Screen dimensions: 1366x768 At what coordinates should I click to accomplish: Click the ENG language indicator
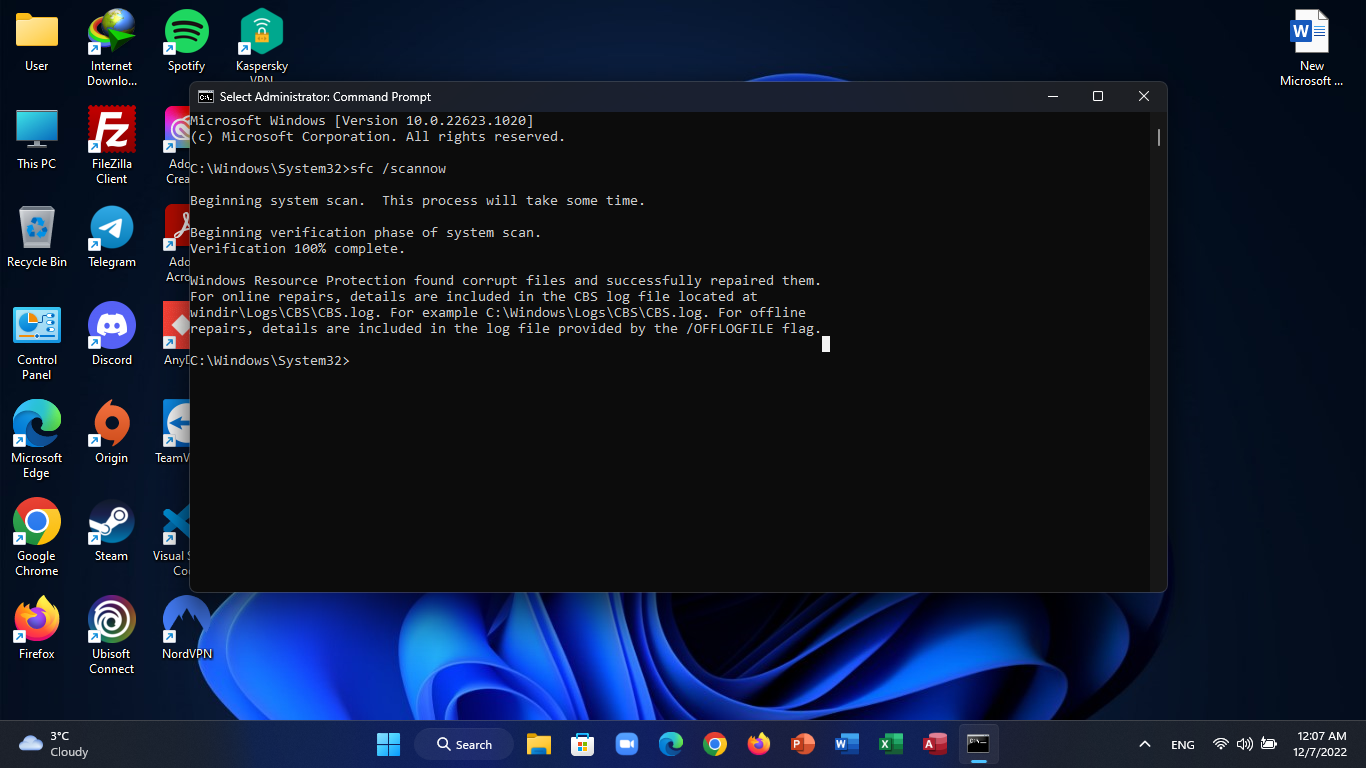(1183, 745)
